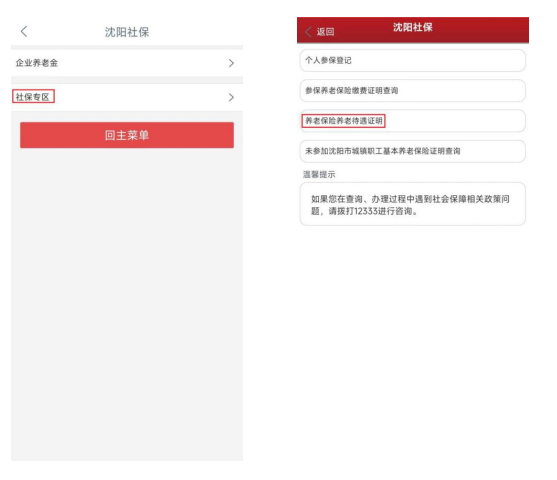This screenshot has width=557, height=480.
Task: Open 参保养老保险缴费证明查询 entry
Action: (412, 91)
